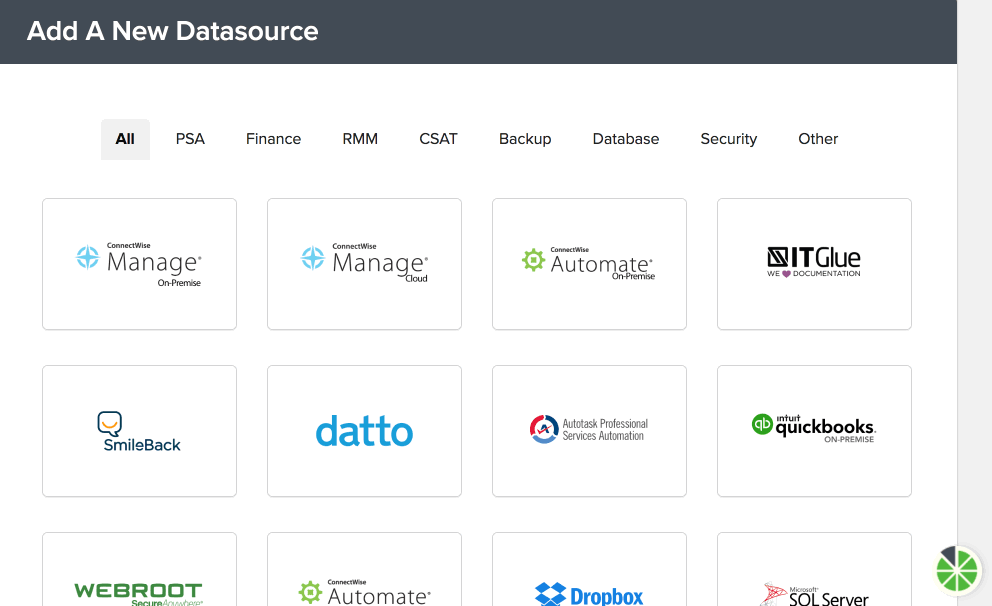Open the green lime-slice widget icon
This screenshot has height=606, width=992.
tap(958, 570)
